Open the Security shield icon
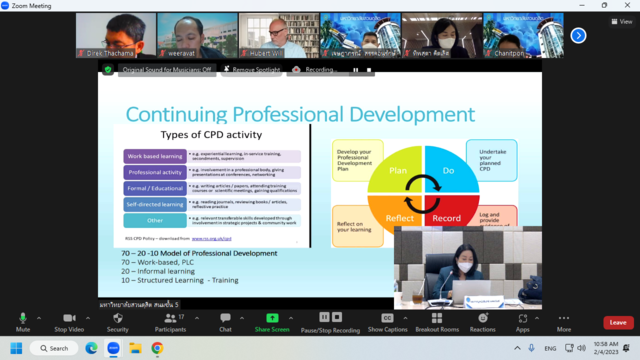Screen dimensions: 640x360 tap(118, 318)
